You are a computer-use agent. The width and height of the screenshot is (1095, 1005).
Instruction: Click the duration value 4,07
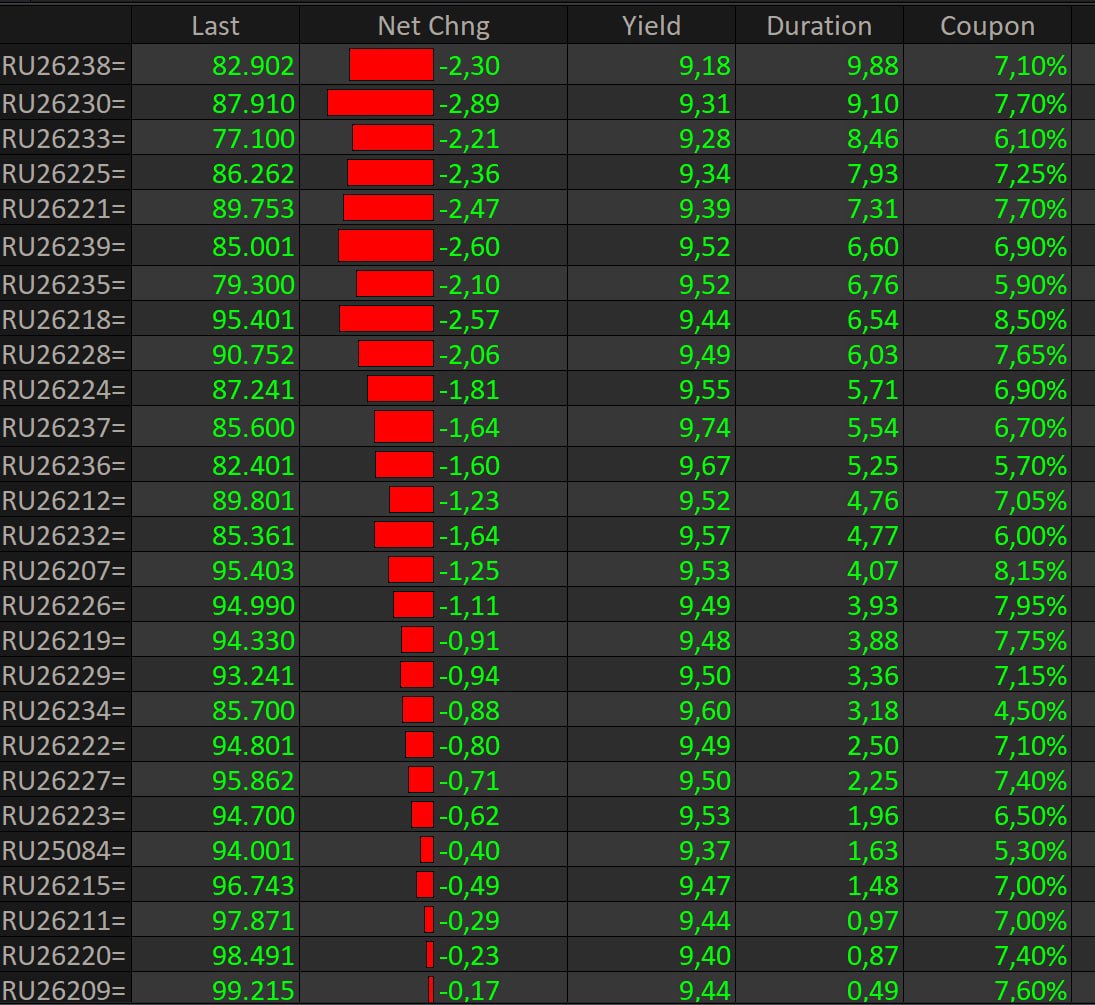873,570
